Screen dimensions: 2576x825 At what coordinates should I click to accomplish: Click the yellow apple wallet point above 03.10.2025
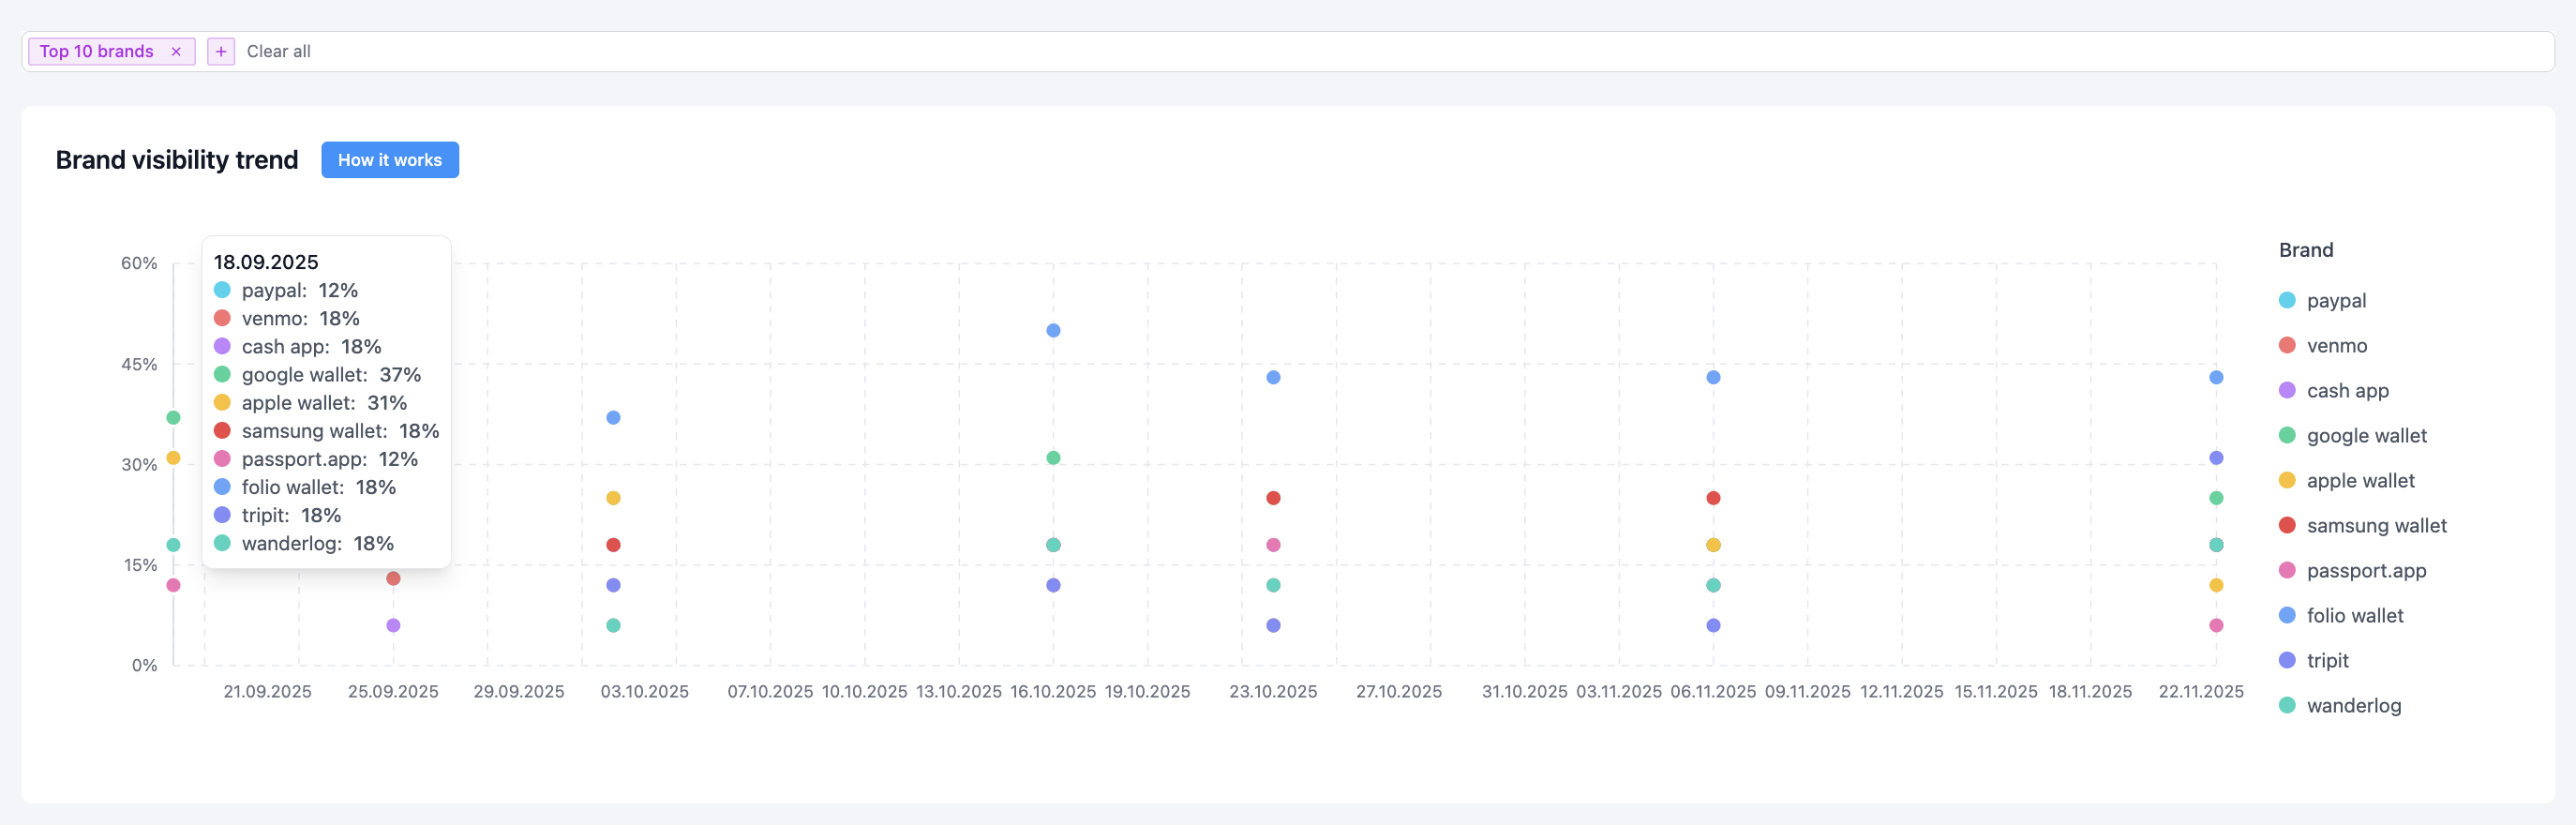coord(613,498)
